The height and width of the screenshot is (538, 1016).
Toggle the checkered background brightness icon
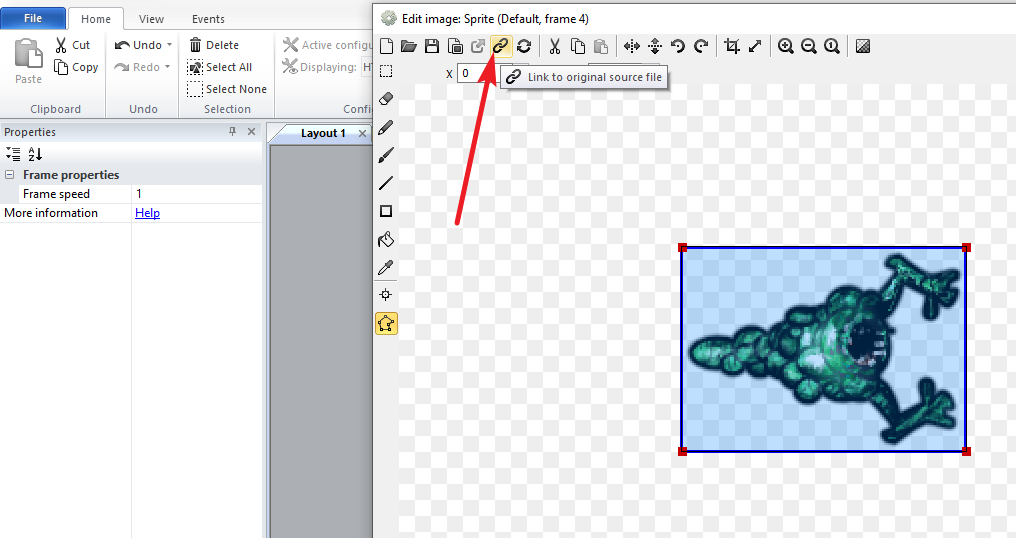(x=863, y=46)
